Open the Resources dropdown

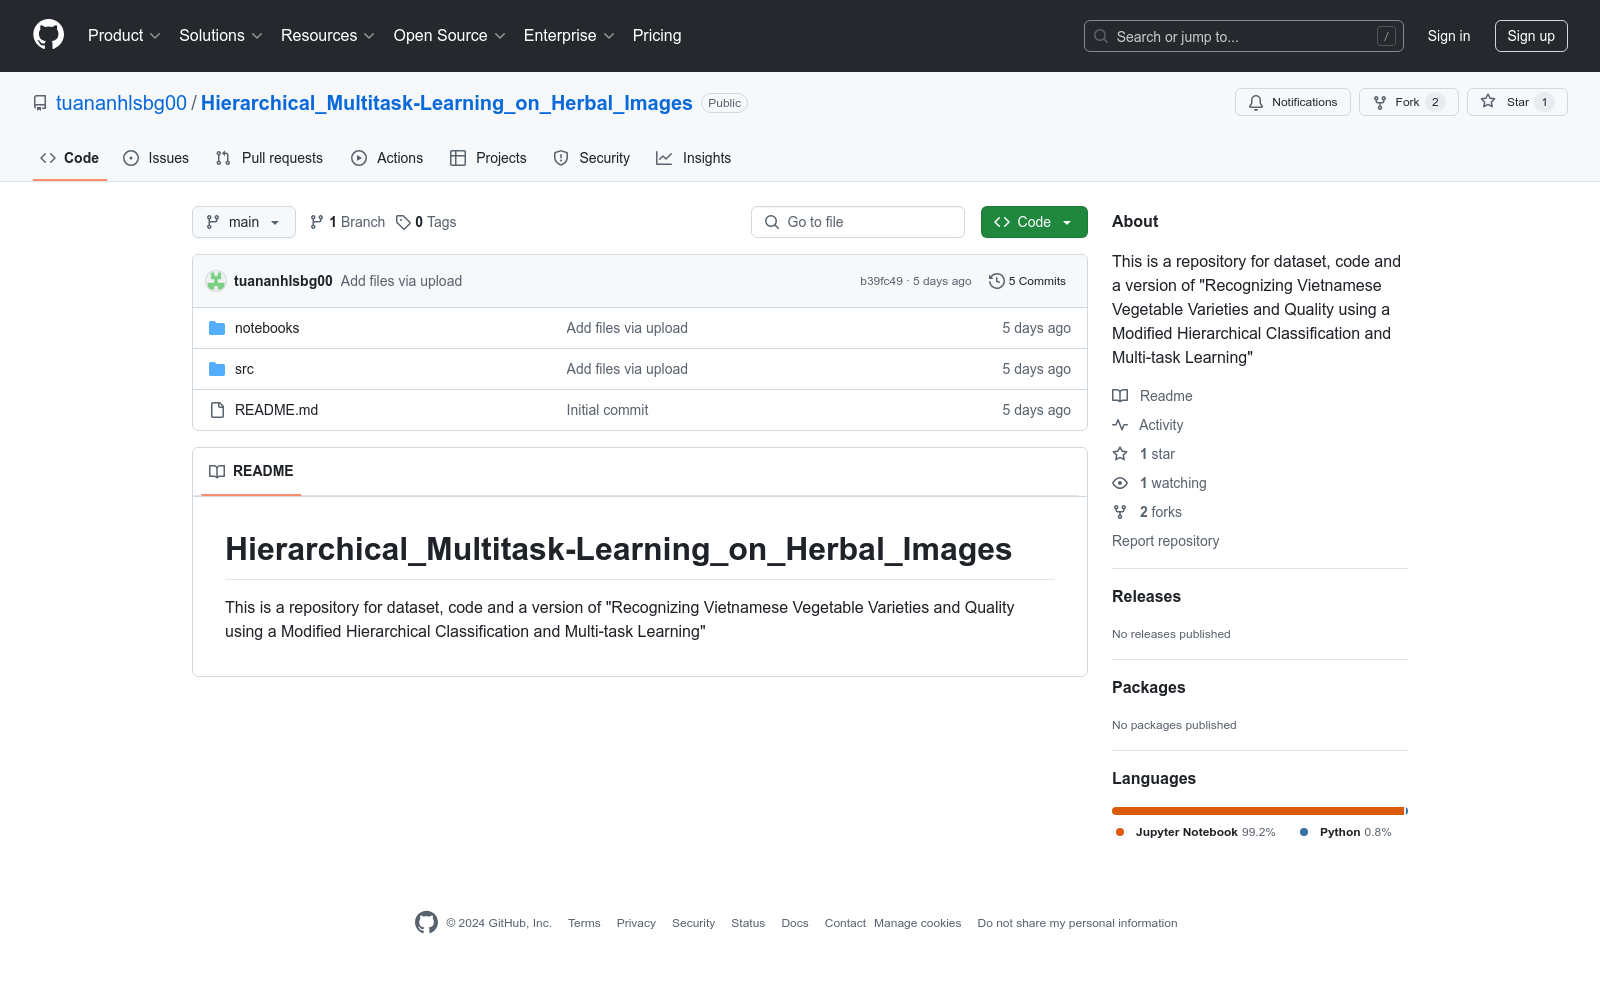328,36
